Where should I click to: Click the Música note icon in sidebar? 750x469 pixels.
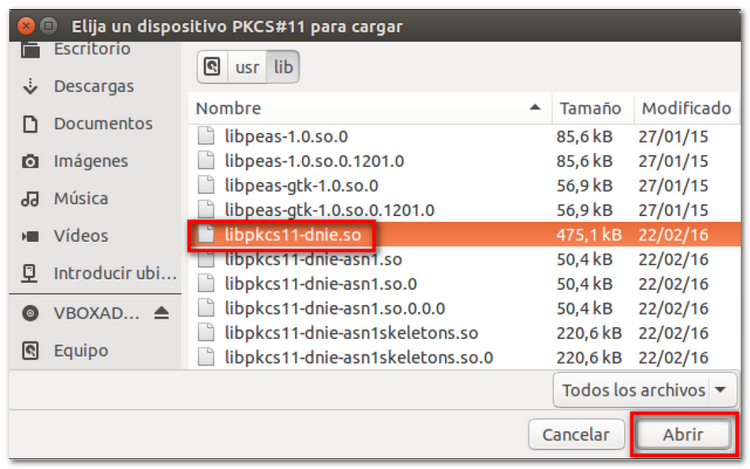tap(30, 199)
